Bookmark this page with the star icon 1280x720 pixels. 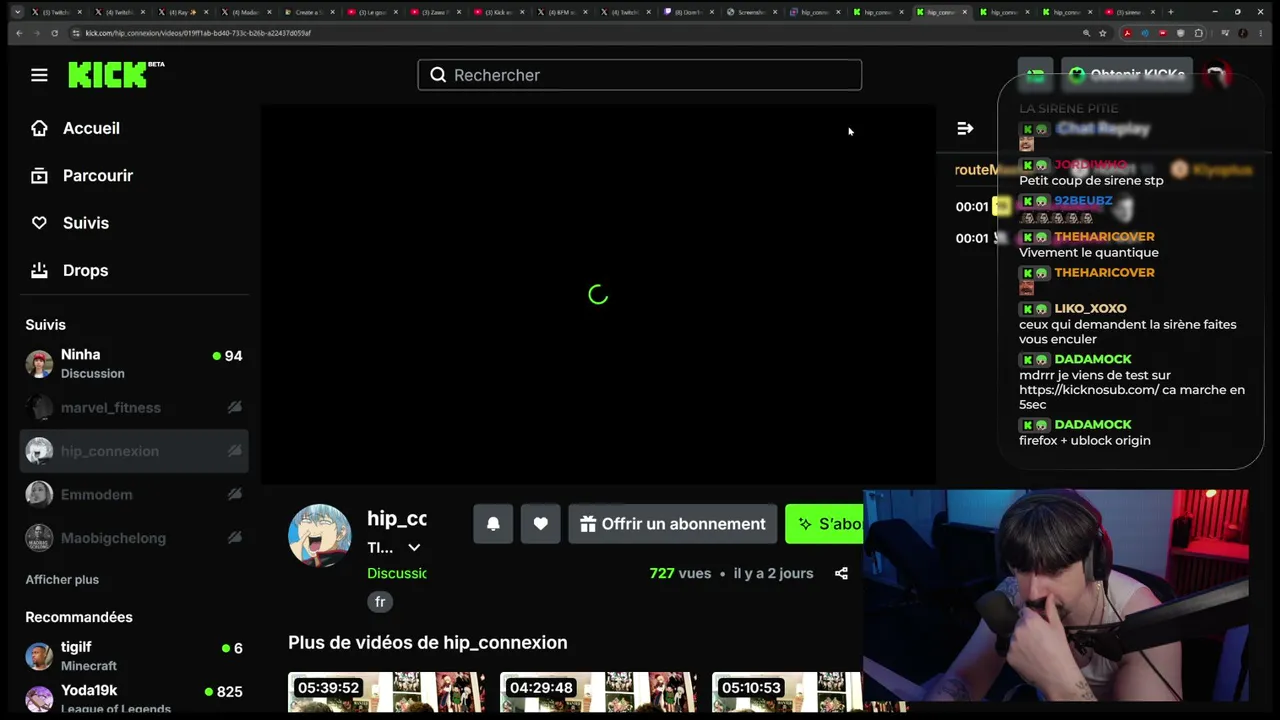(1103, 33)
